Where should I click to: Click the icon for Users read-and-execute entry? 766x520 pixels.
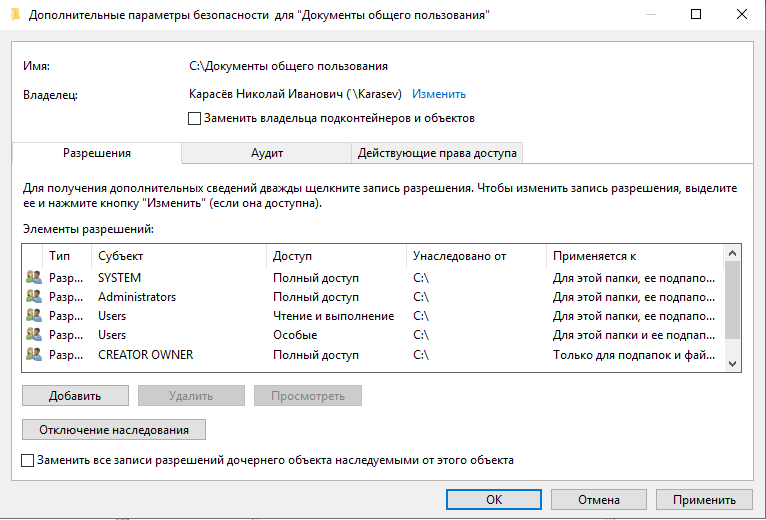pos(33,316)
